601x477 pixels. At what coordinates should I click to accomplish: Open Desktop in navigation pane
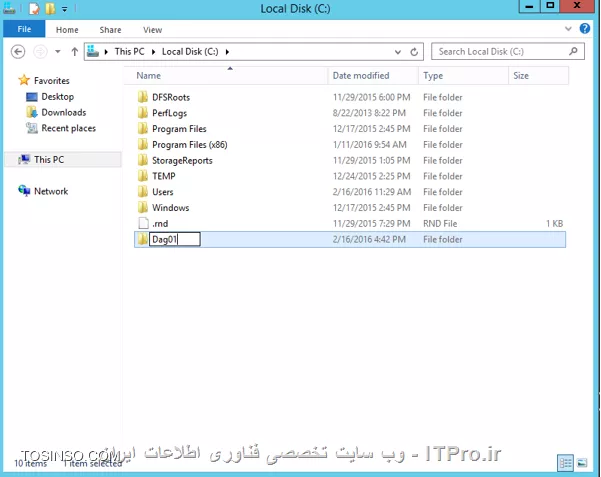click(x=57, y=97)
